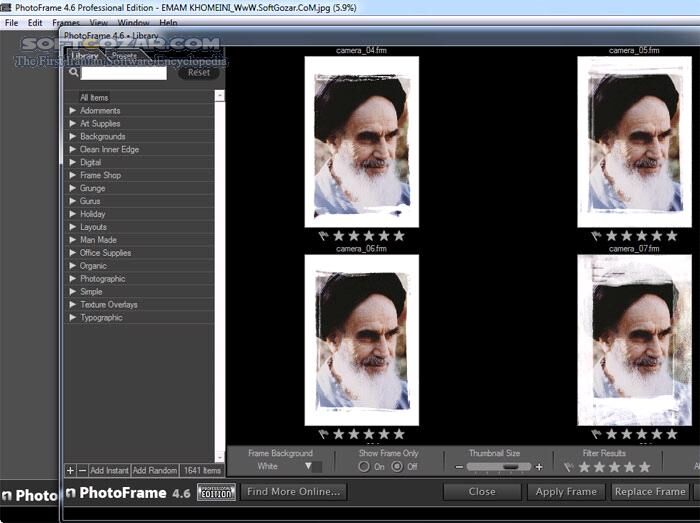This screenshot has height=523, width=700.
Task: Click the flag icon under camera_04.frm
Action: [x=323, y=236]
